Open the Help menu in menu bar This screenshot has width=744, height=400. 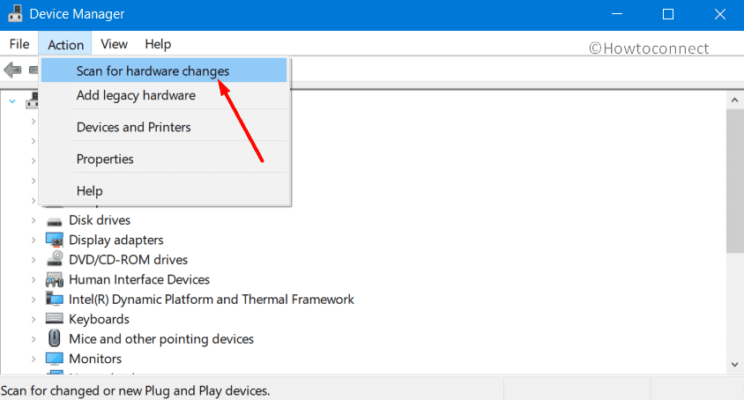(x=158, y=44)
